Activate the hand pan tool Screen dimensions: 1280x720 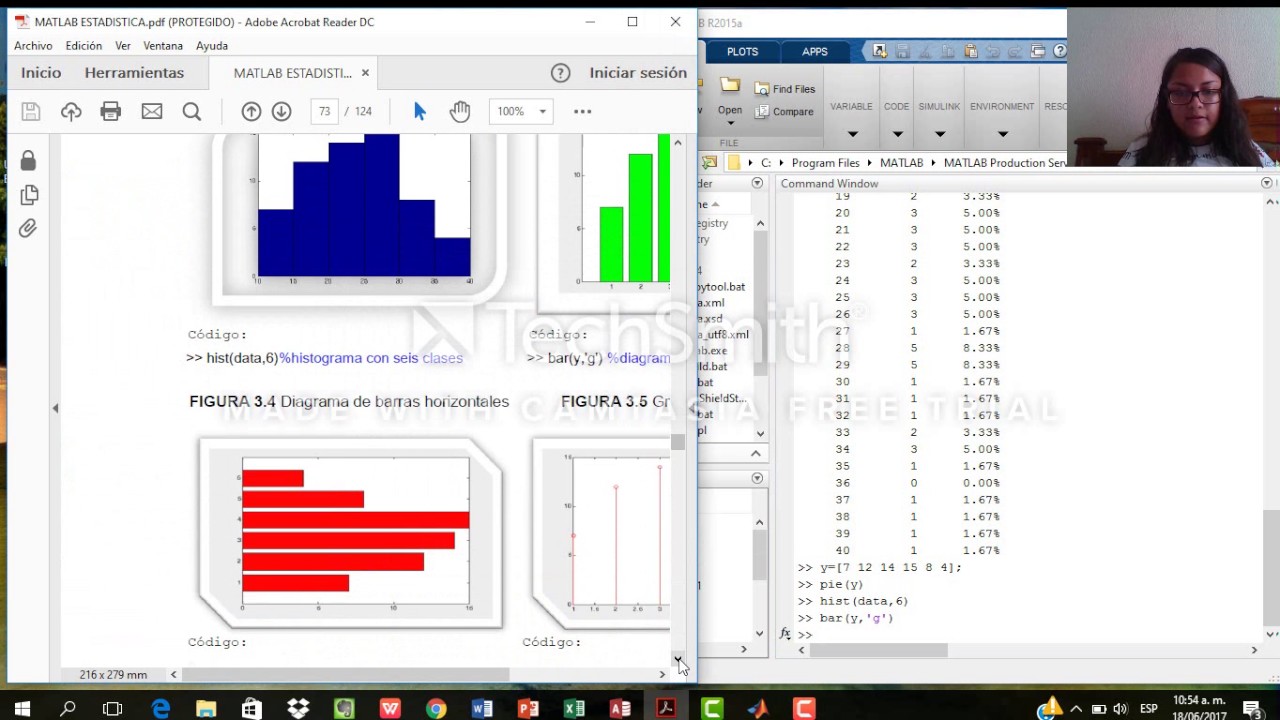tap(460, 112)
